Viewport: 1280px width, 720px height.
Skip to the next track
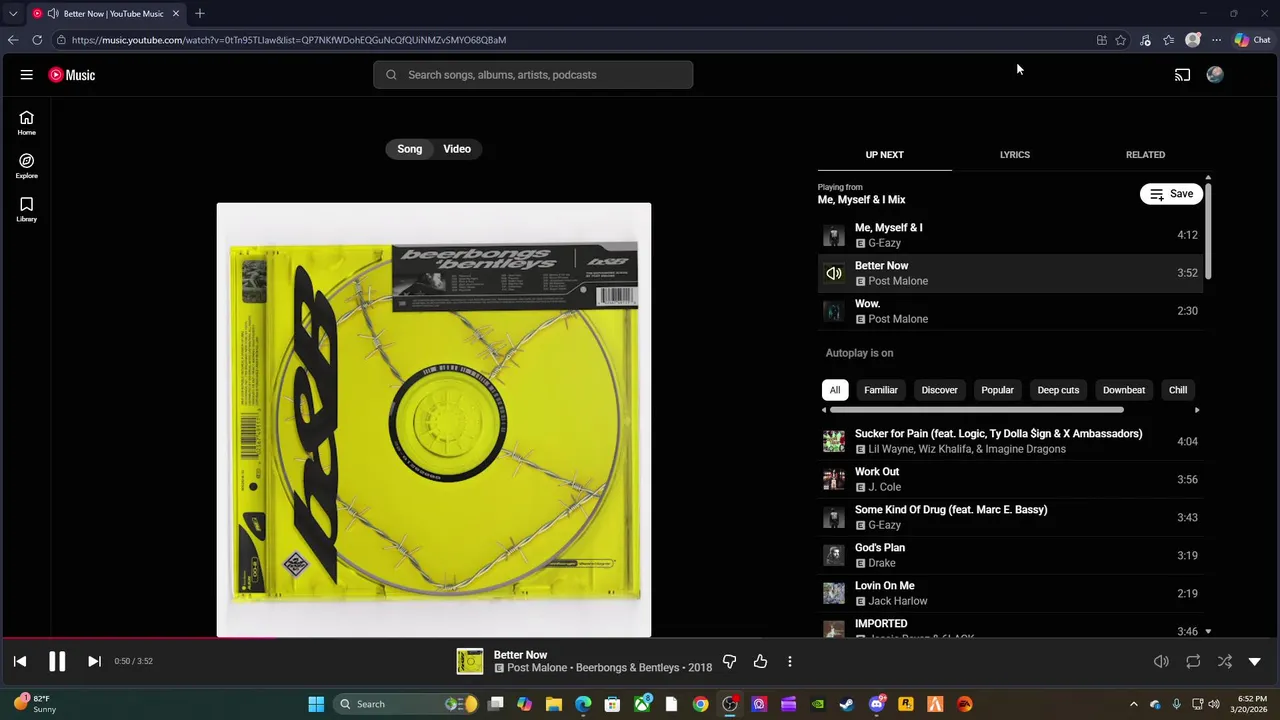94,661
